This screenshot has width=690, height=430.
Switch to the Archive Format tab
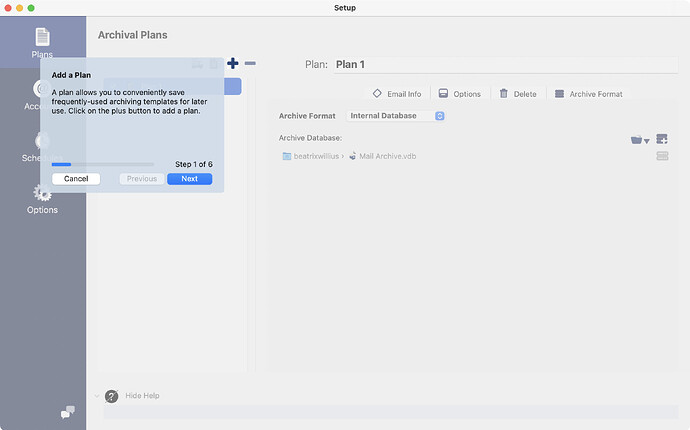pyautogui.click(x=589, y=94)
